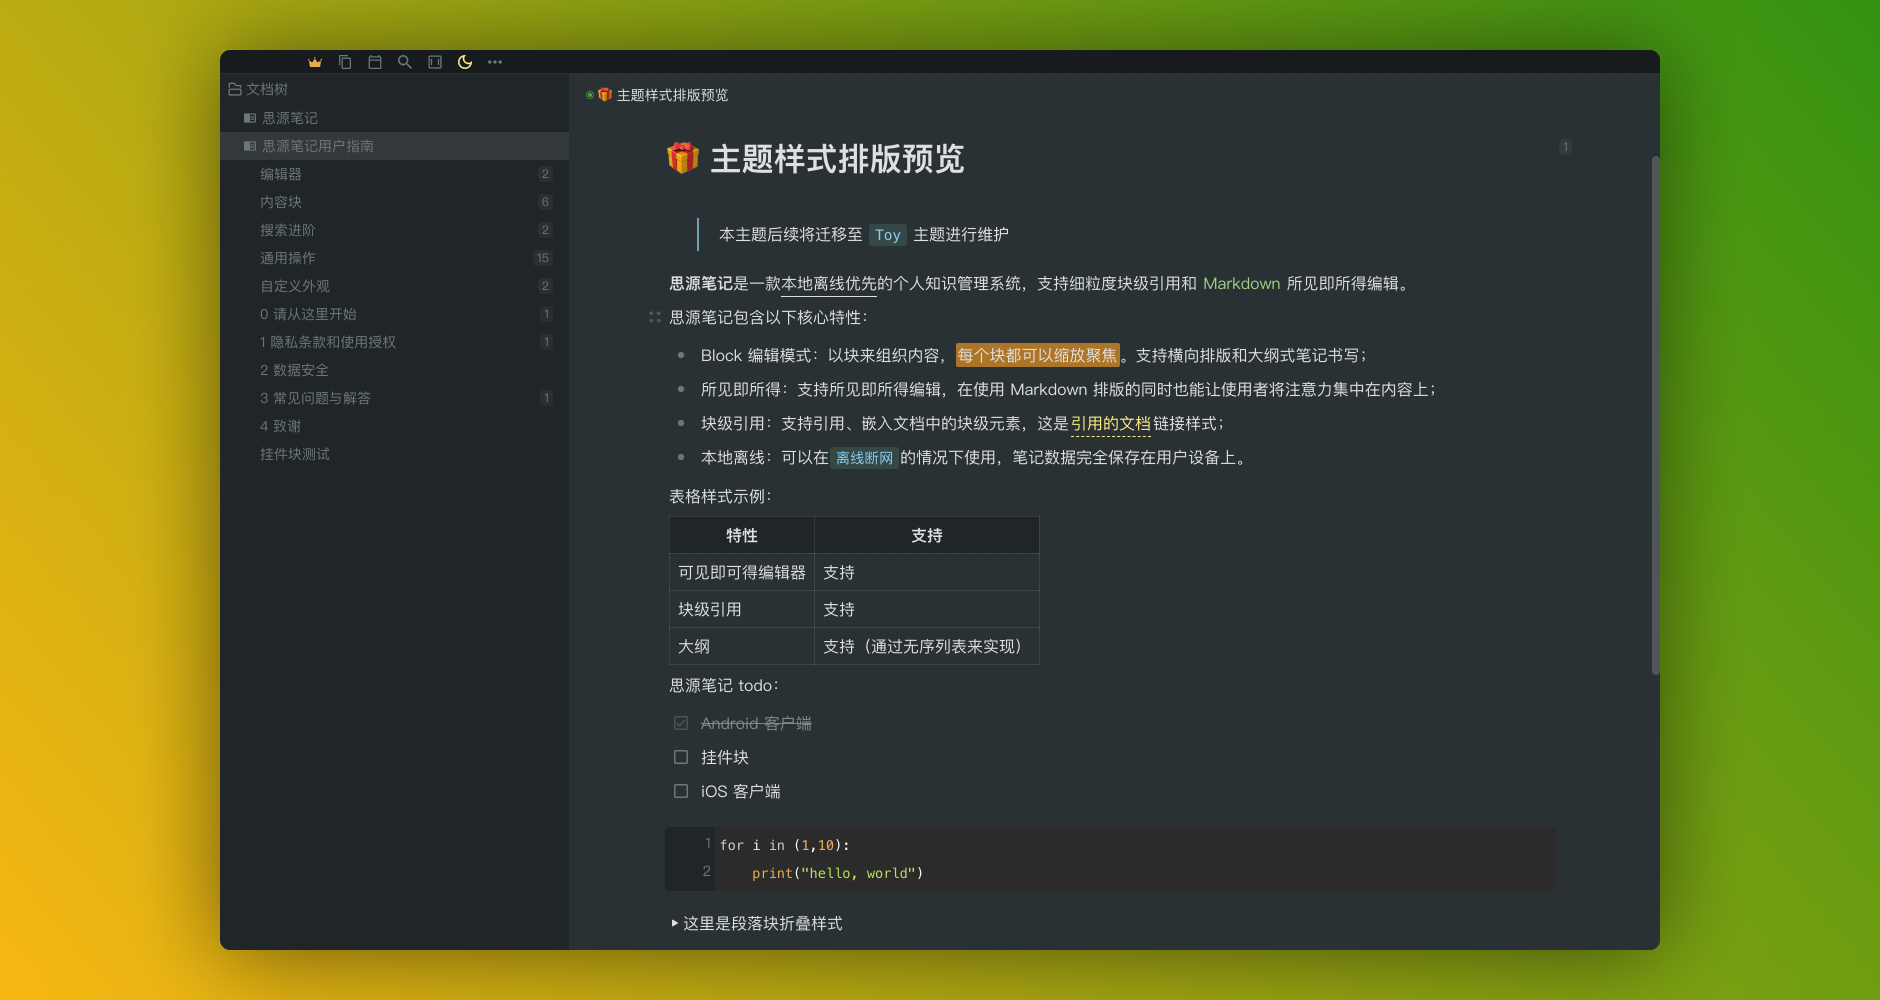Click the crown subscription icon

point(315,62)
